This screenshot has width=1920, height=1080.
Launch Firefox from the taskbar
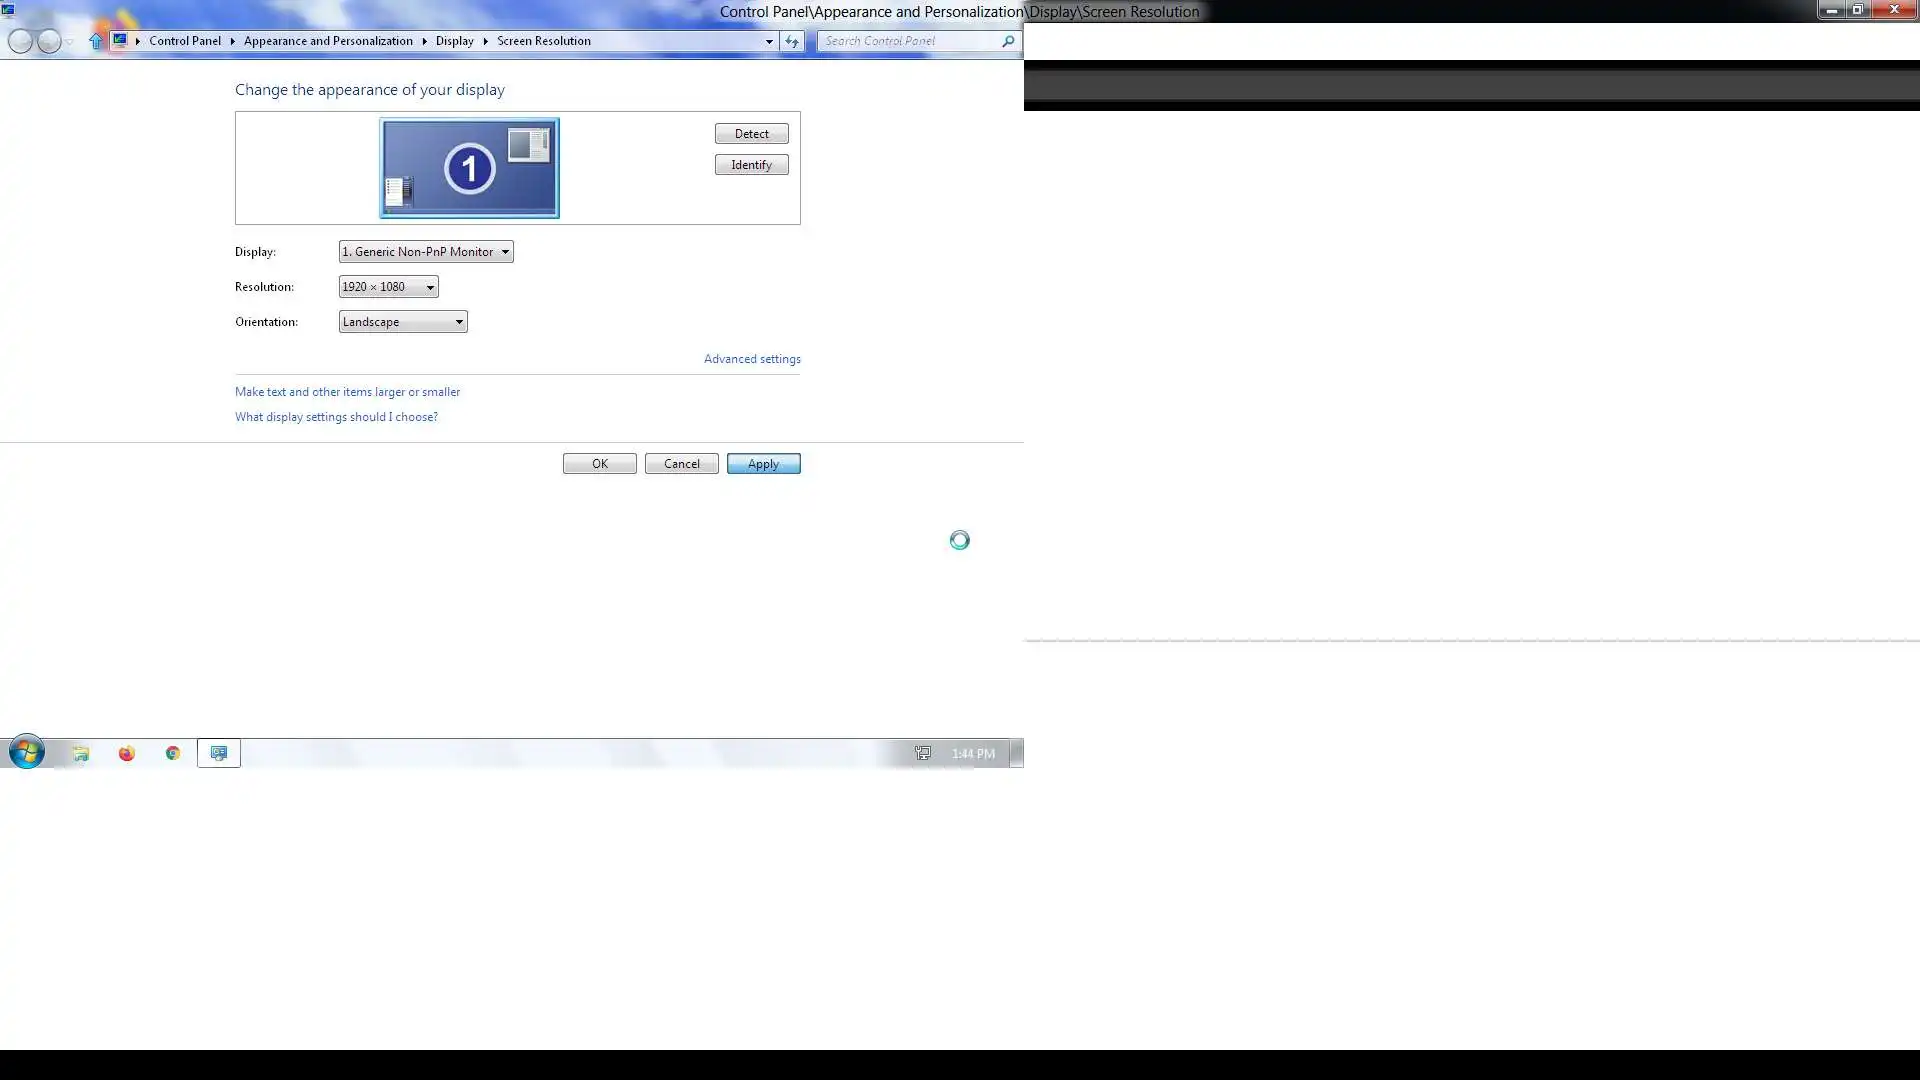click(x=126, y=753)
